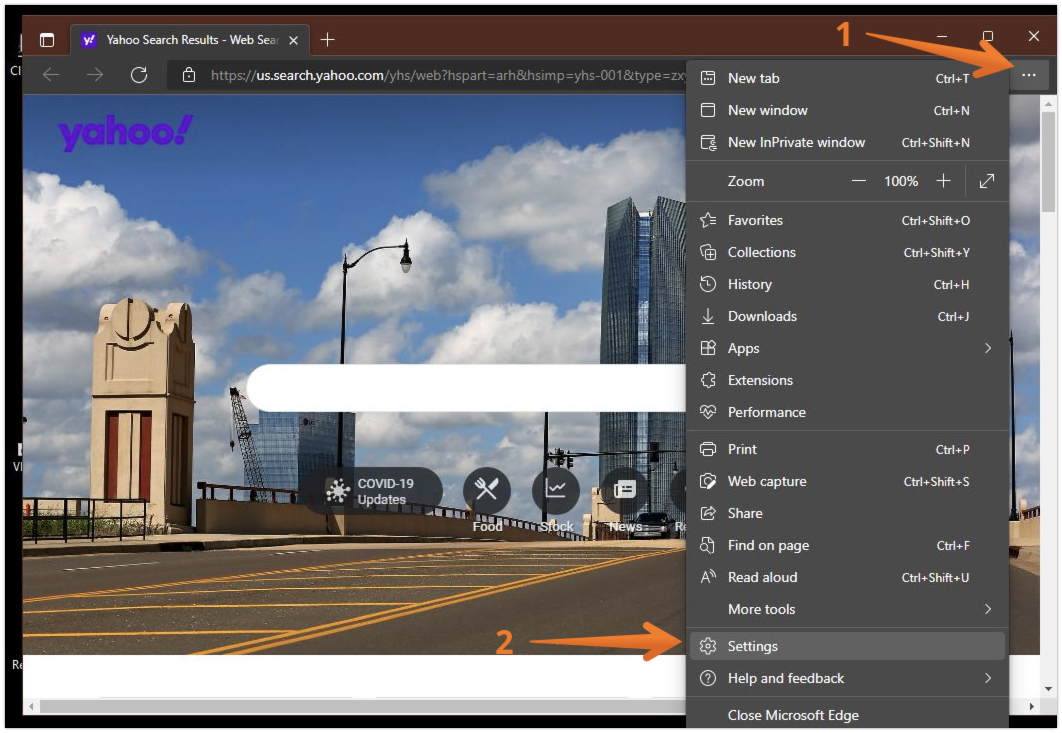Close the Yahoo Search Results tab

294,40
